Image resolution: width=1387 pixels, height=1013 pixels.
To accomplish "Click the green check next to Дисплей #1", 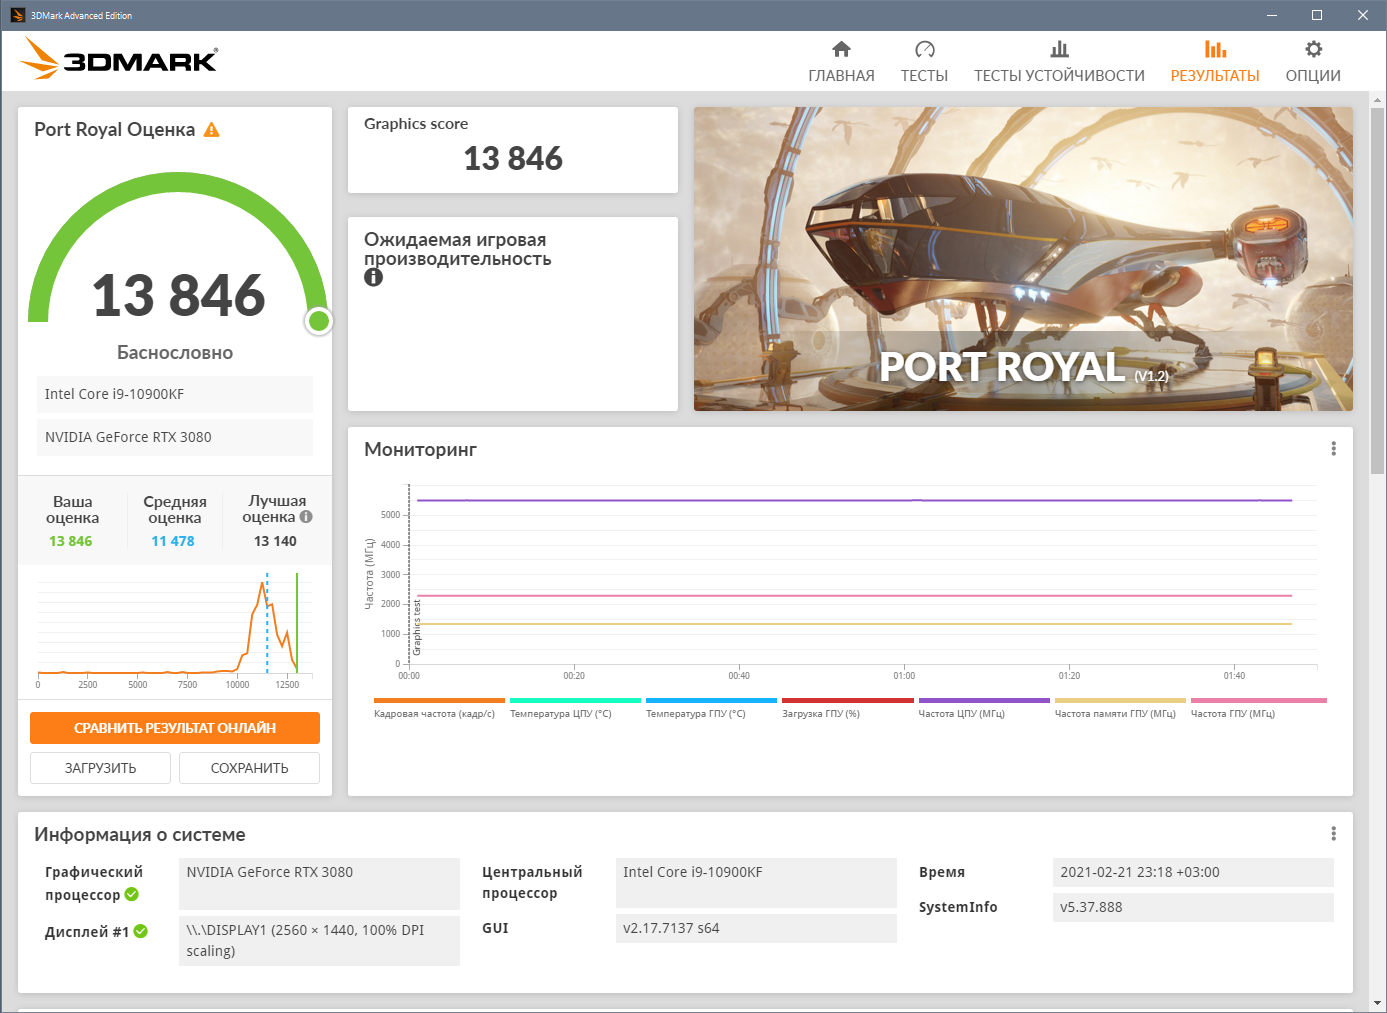I will (x=141, y=931).
